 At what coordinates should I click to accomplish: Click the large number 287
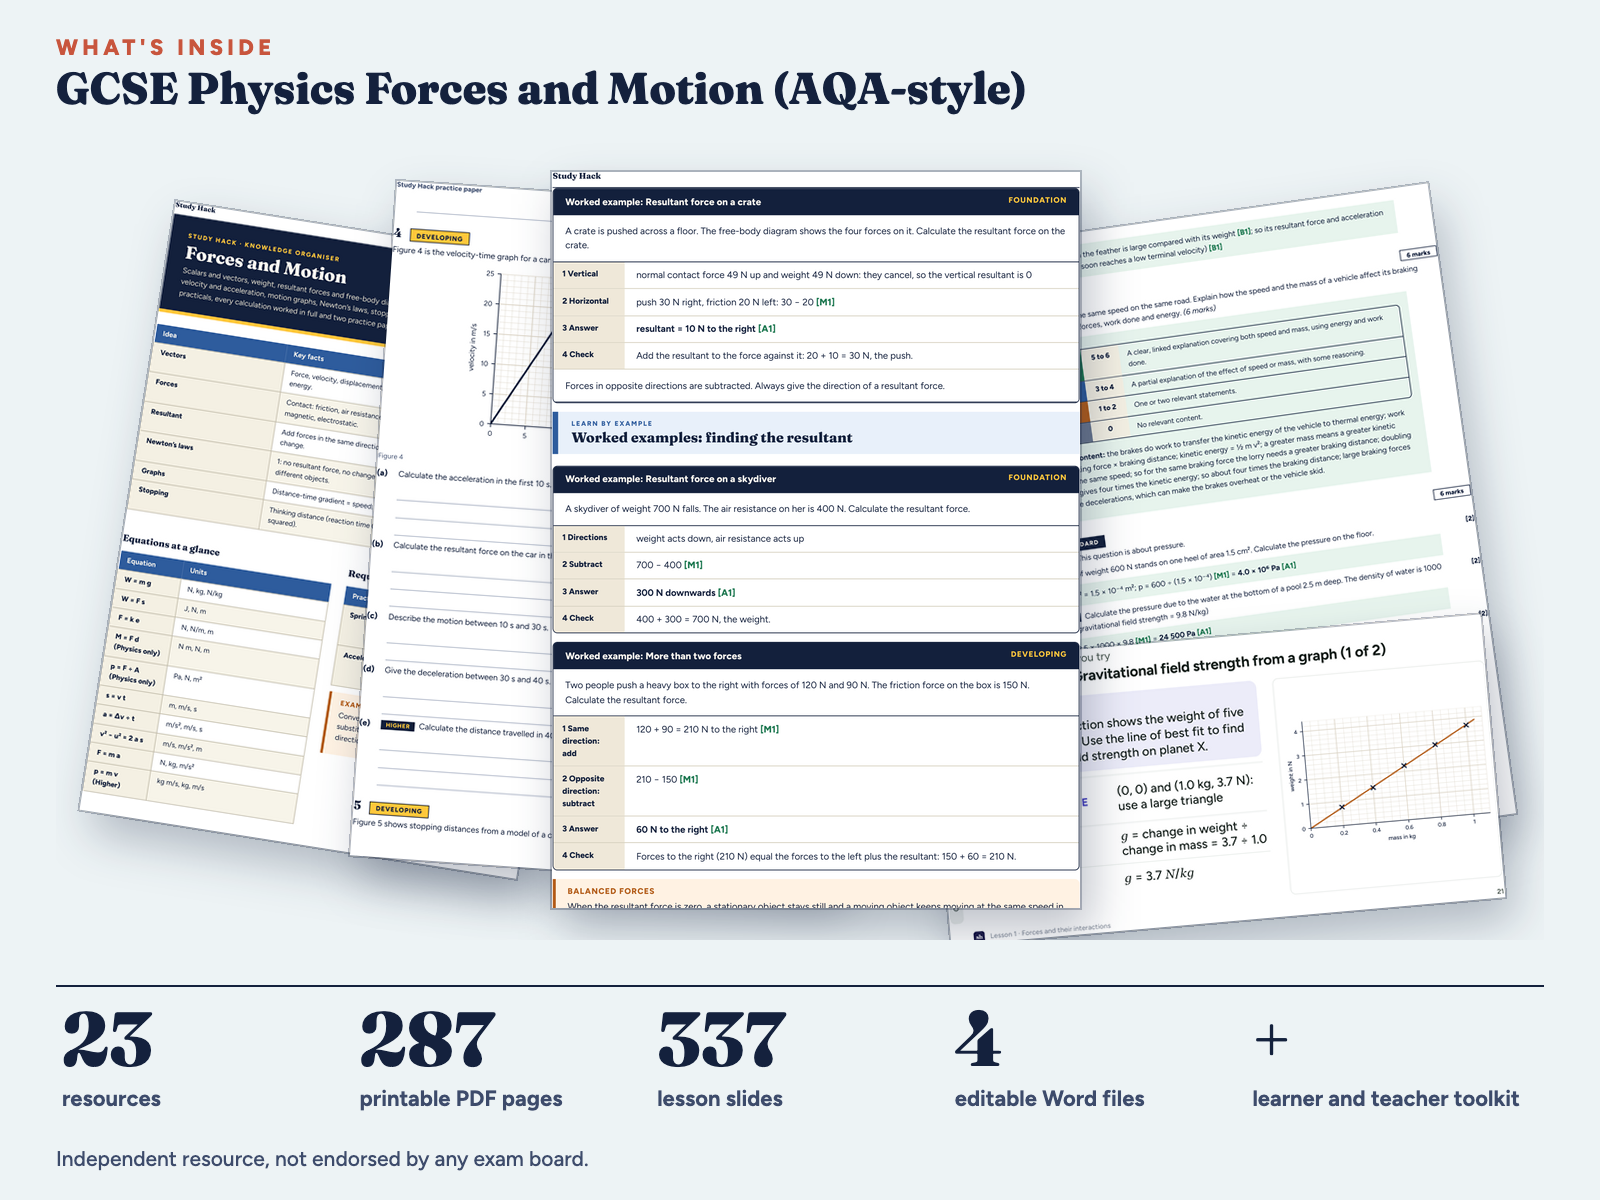[428, 1041]
